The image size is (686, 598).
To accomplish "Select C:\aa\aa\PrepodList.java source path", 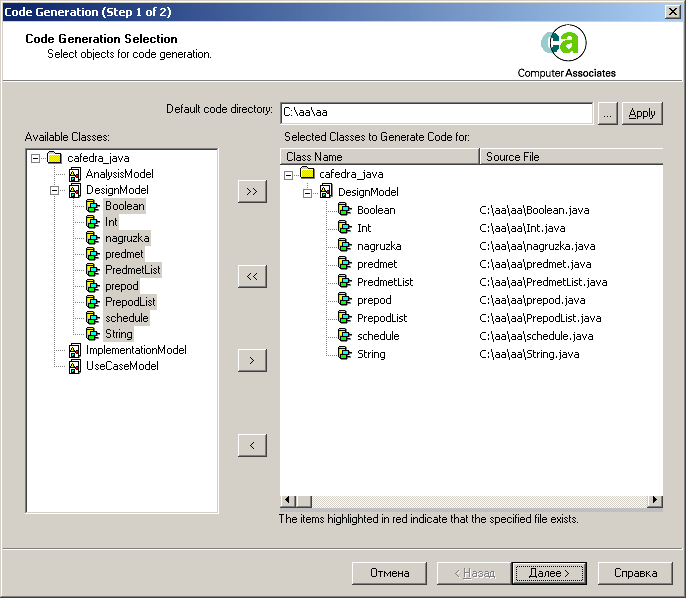I will [540, 318].
